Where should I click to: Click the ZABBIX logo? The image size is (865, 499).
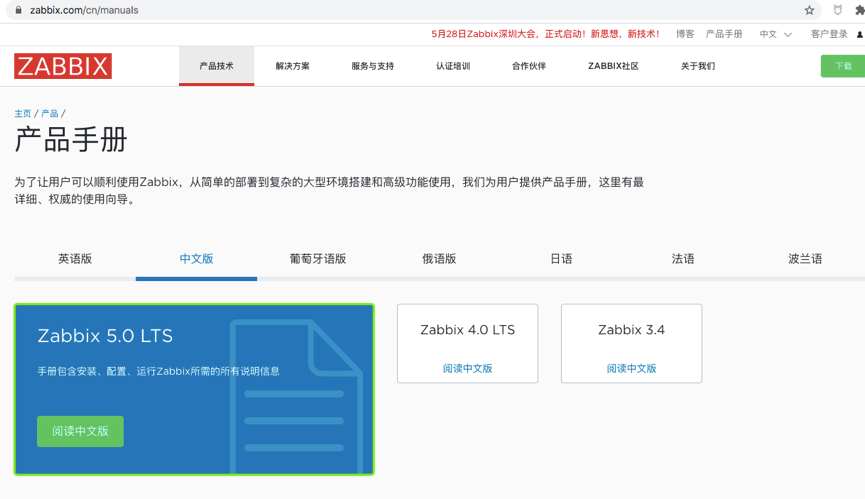point(63,66)
